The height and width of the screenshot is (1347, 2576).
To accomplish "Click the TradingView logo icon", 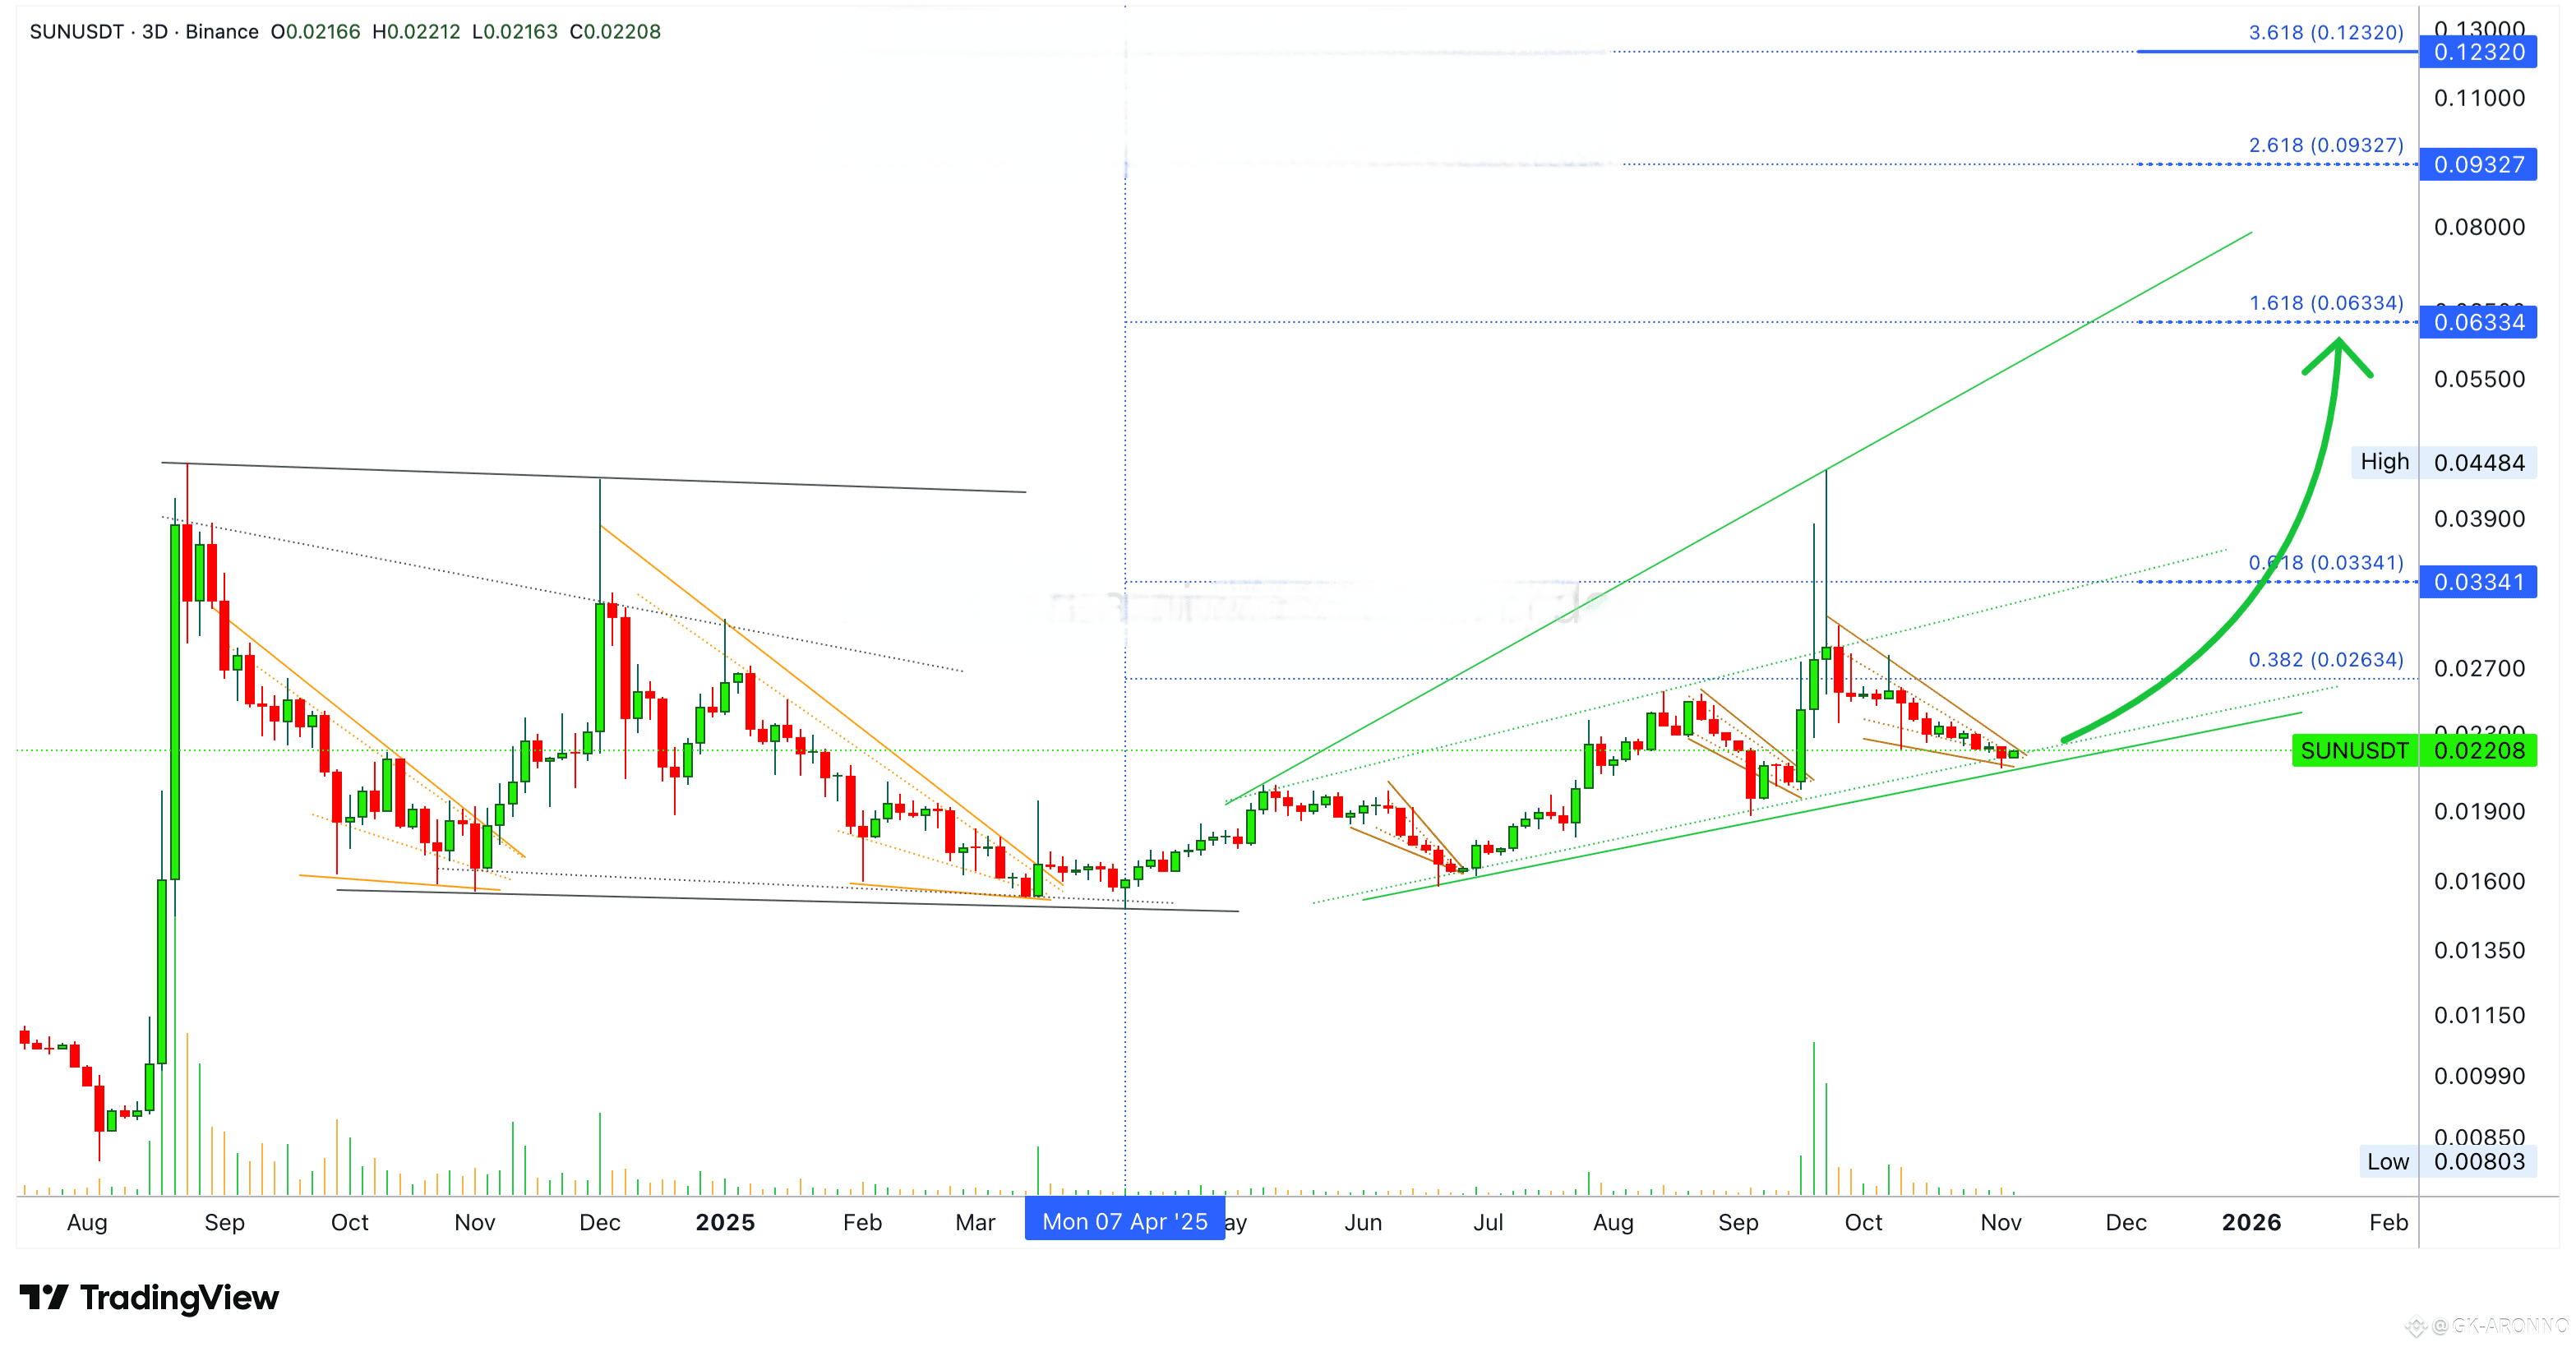I will click(x=44, y=1297).
